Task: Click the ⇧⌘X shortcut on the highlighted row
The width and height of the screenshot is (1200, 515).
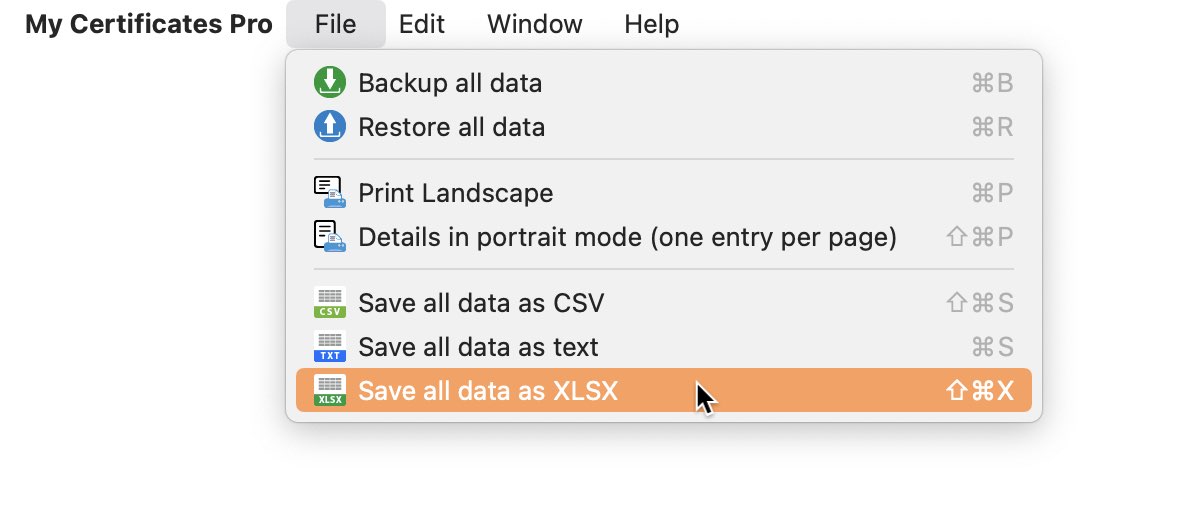Action: point(980,391)
